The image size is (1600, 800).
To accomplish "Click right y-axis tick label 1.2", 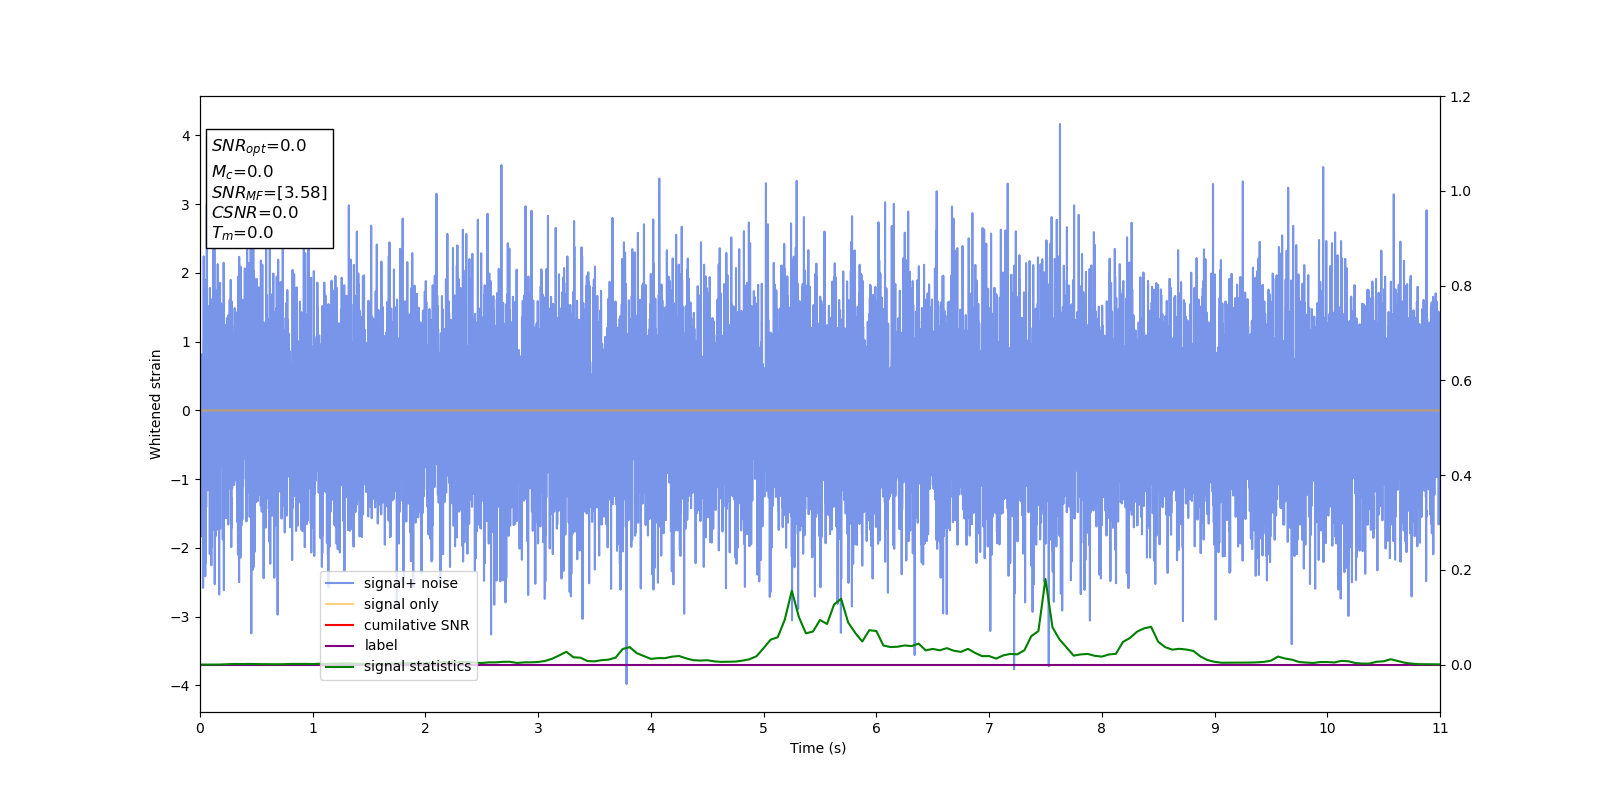I will point(1461,97).
